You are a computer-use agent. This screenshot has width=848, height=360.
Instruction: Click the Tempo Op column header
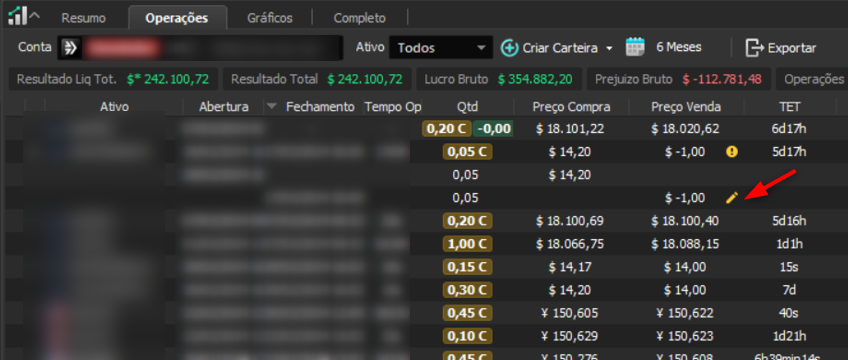393,107
